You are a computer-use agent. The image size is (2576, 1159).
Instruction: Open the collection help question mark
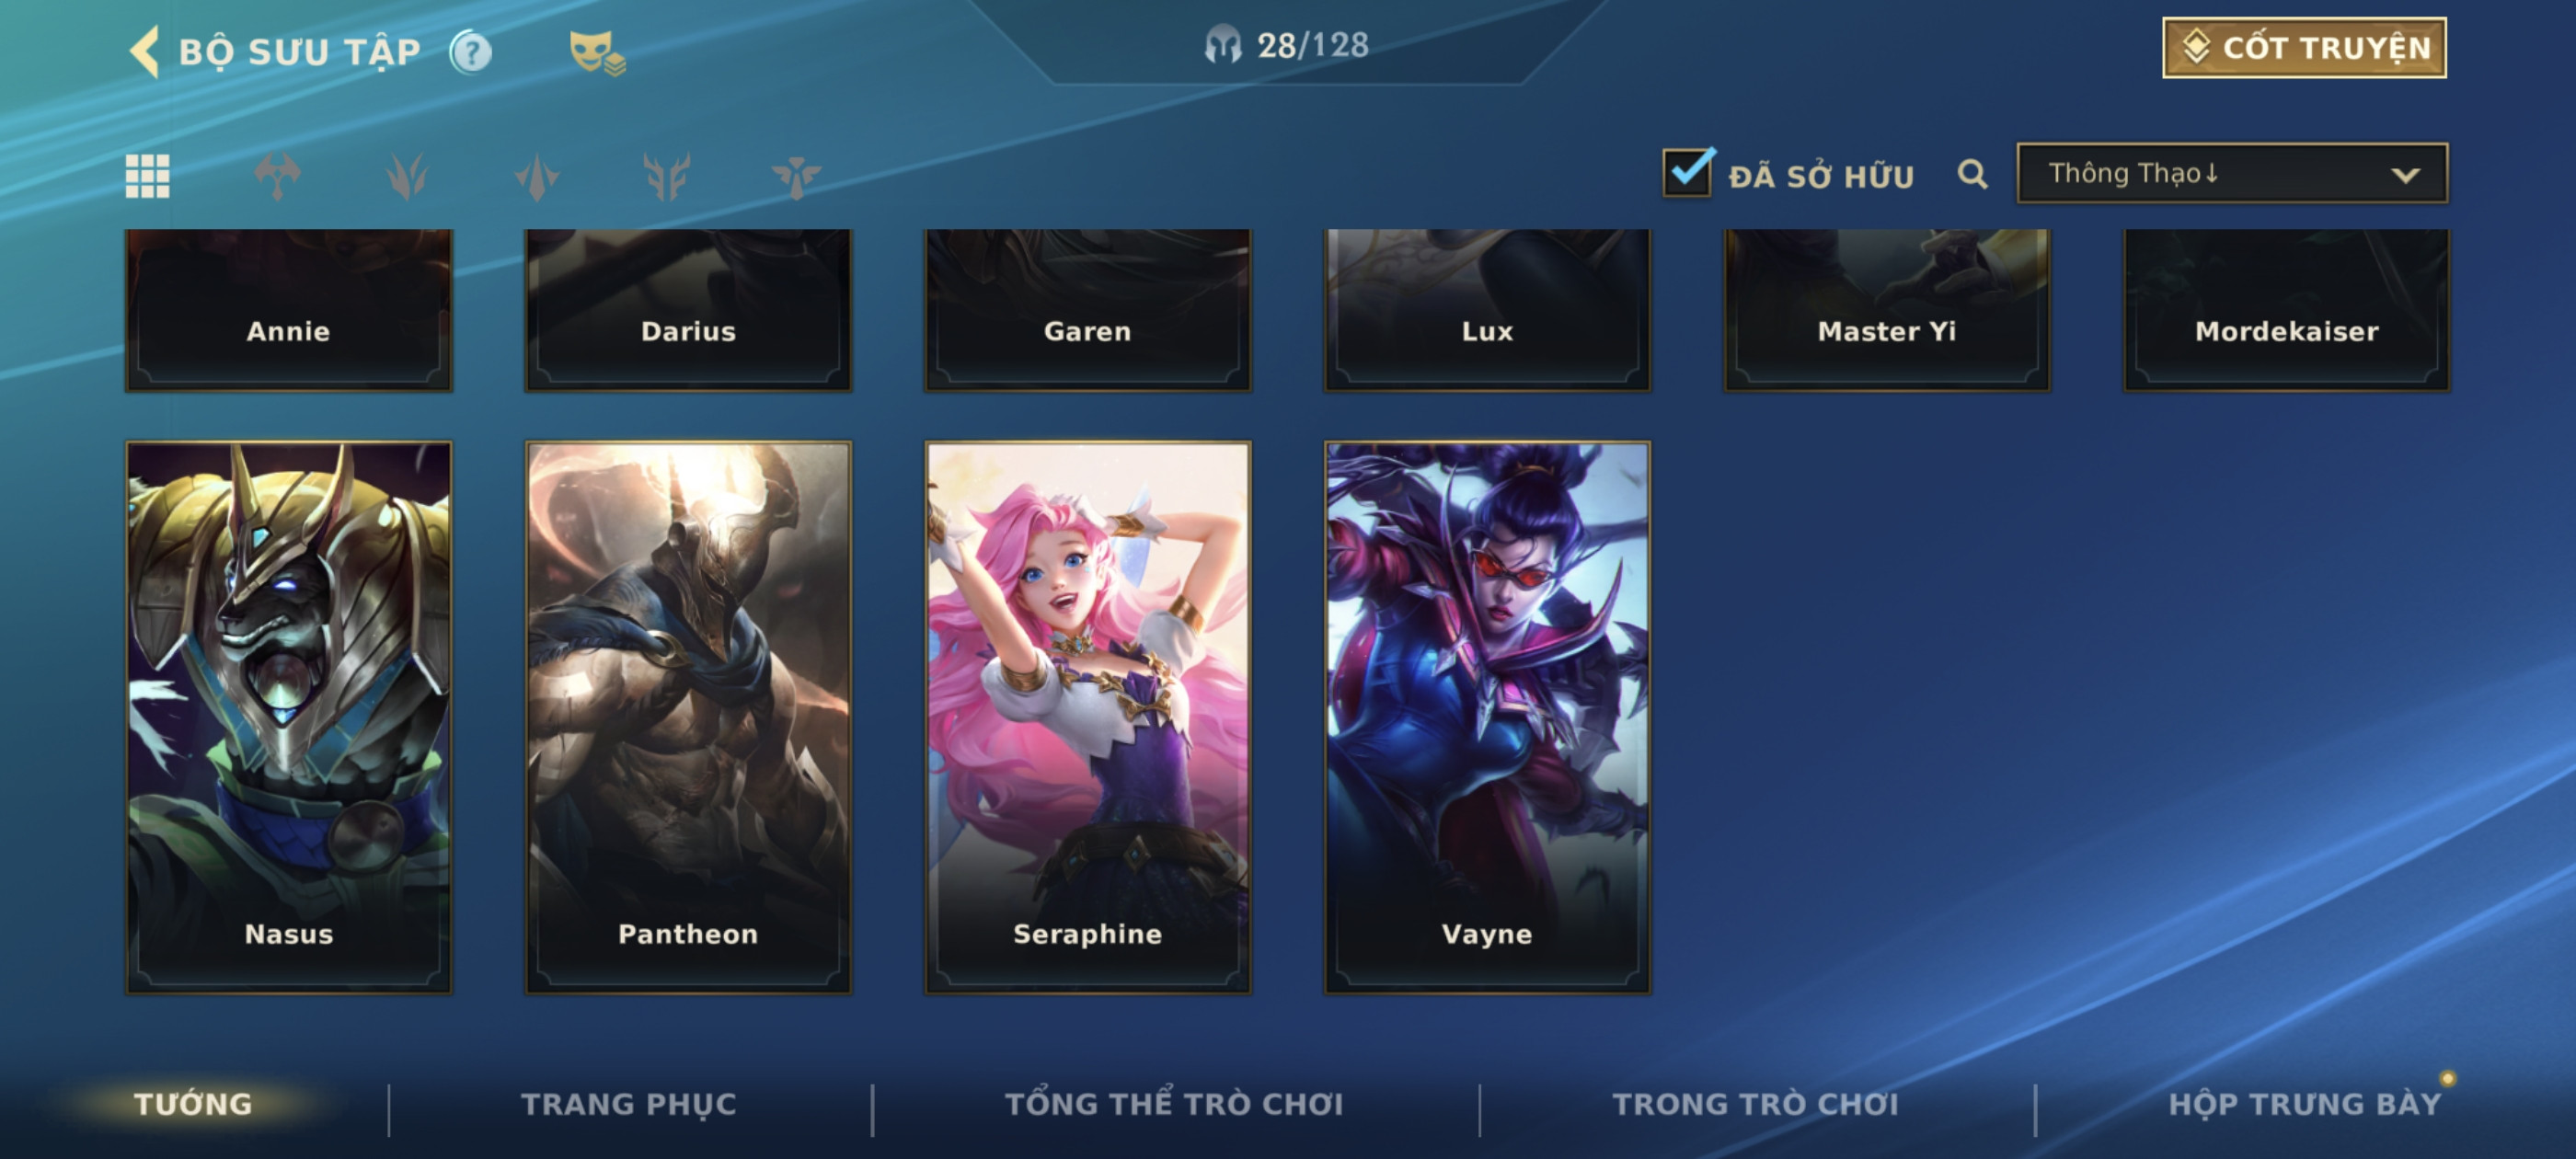coord(471,51)
